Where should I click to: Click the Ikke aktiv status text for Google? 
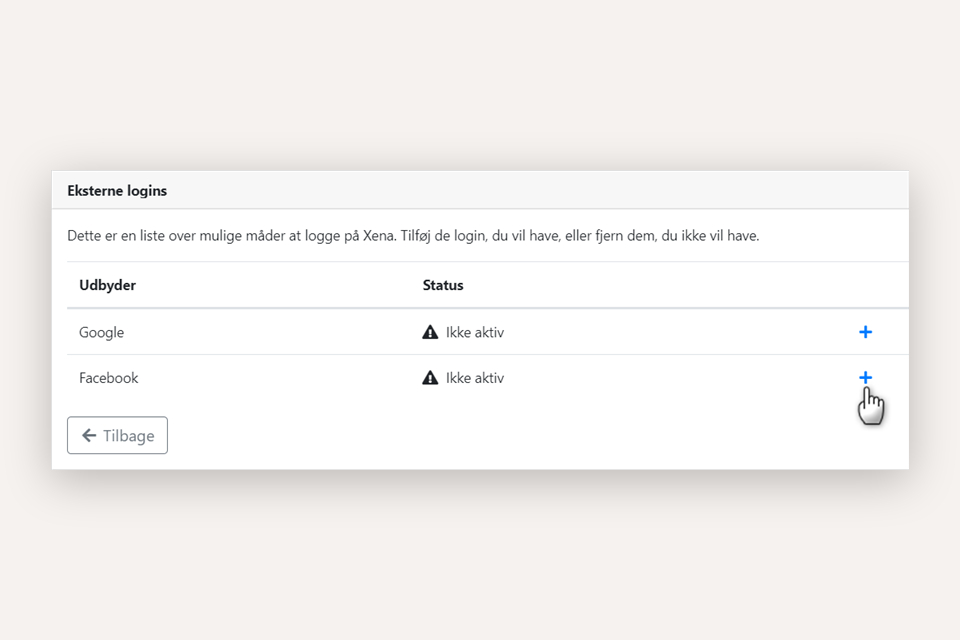pyautogui.click(x=474, y=331)
